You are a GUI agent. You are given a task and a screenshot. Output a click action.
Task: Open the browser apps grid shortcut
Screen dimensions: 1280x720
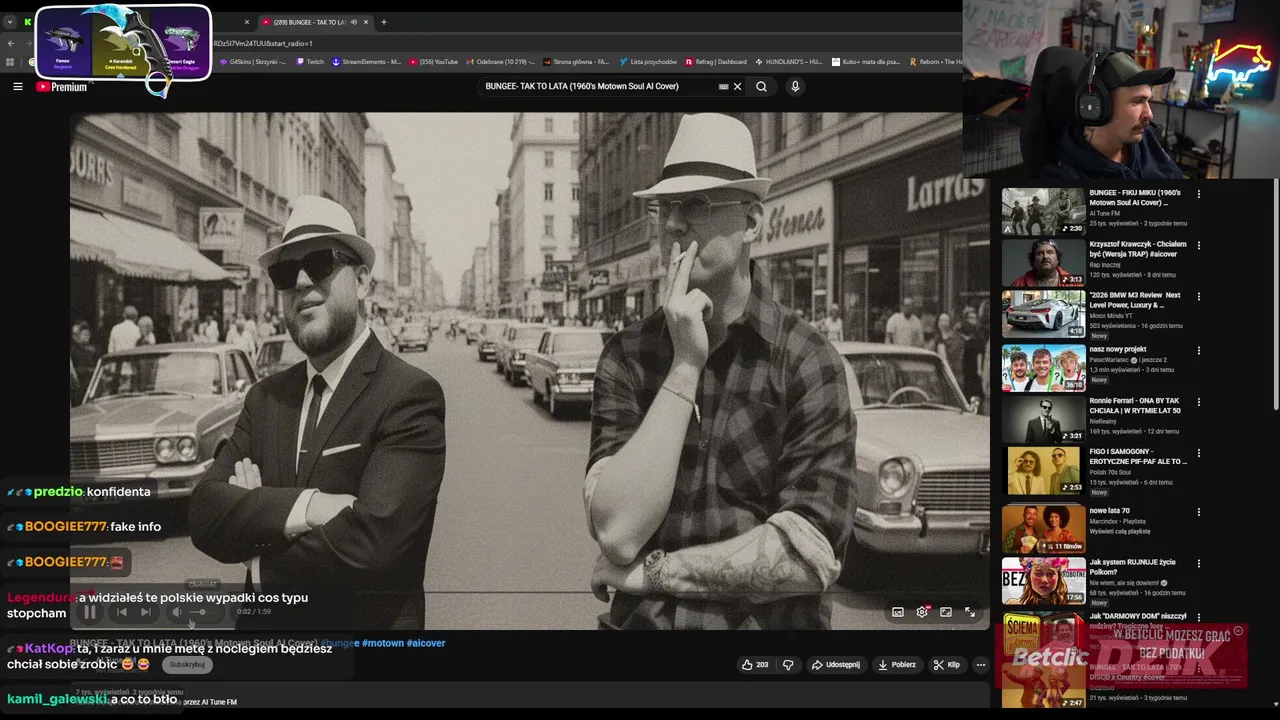tap(11, 62)
